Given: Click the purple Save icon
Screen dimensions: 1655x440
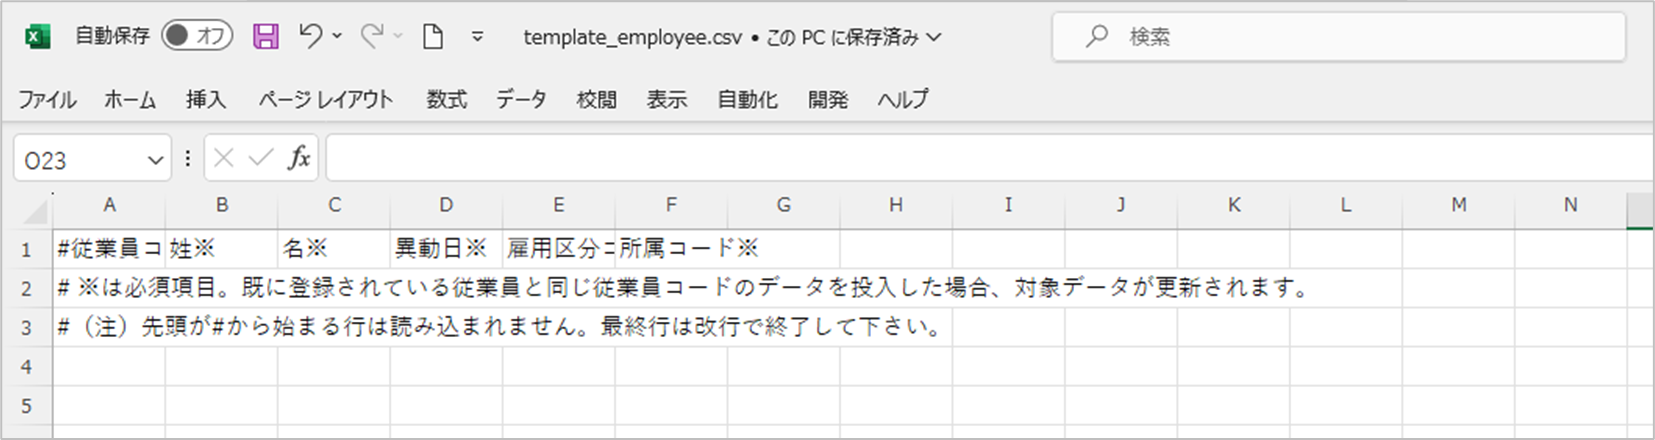Looking at the screenshot, I should click(266, 37).
